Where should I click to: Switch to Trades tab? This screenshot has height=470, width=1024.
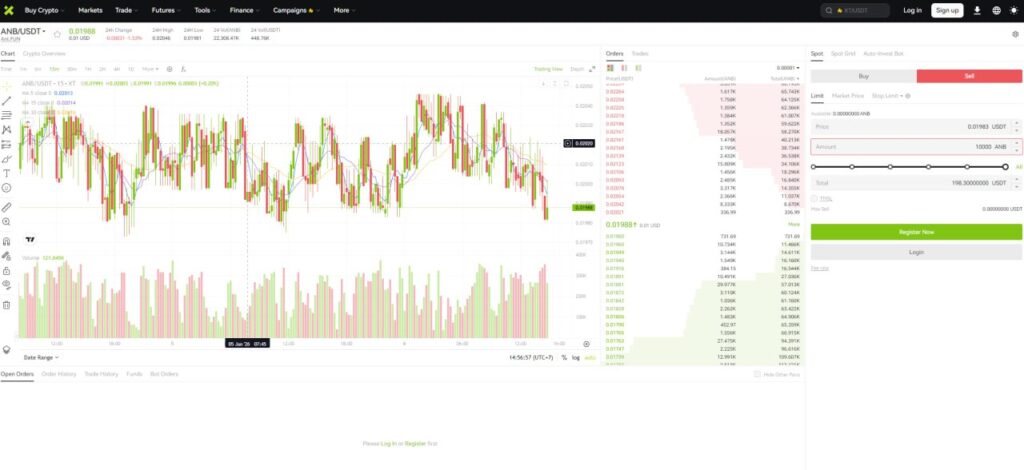tap(640, 54)
